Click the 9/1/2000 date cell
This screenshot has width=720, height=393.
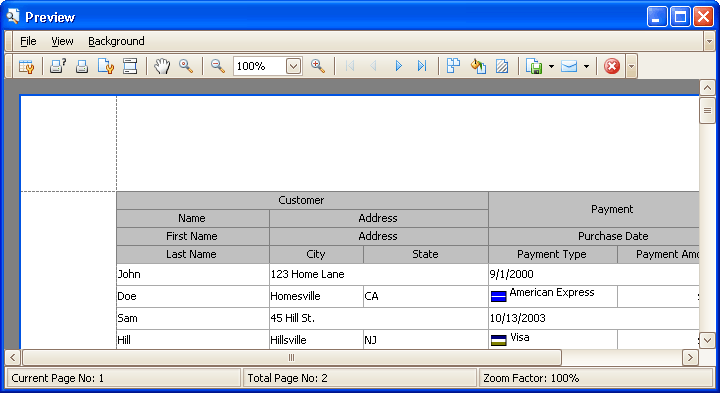[594, 274]
